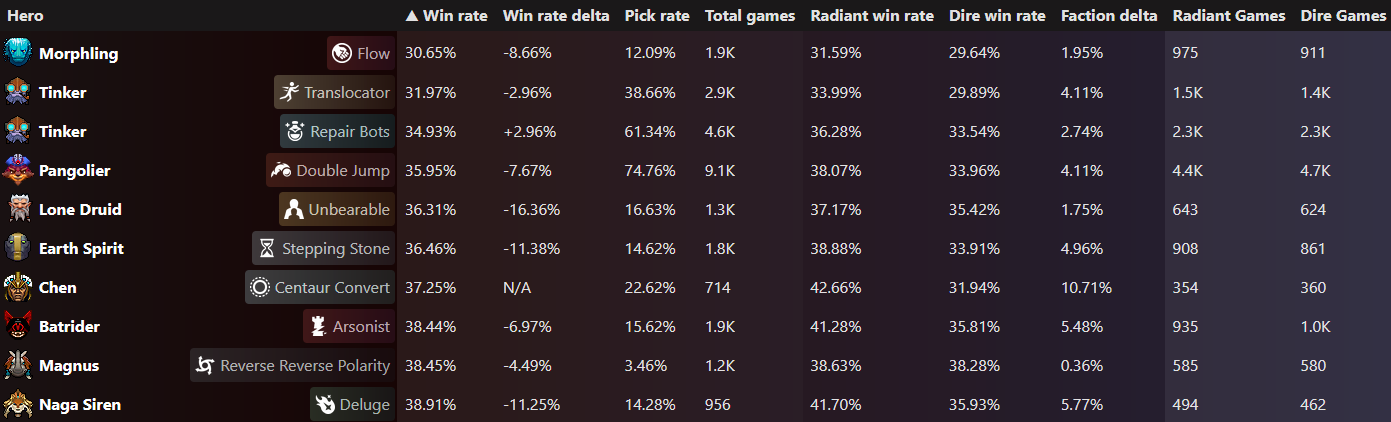Click the Stepping Stone facet badge
Image resolution: width=1391 pixels, height=422 pixels.
point(323,248)
